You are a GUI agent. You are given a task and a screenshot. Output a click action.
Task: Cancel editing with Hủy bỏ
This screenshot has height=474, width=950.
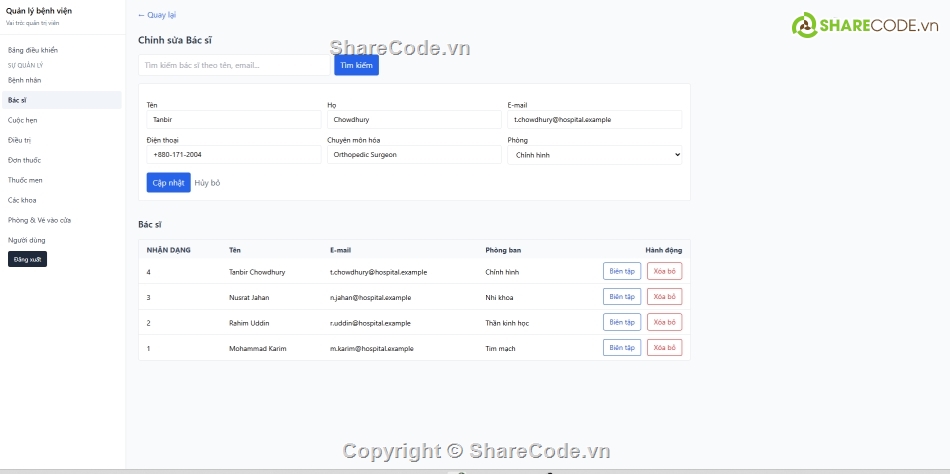(x=207, y=182)
